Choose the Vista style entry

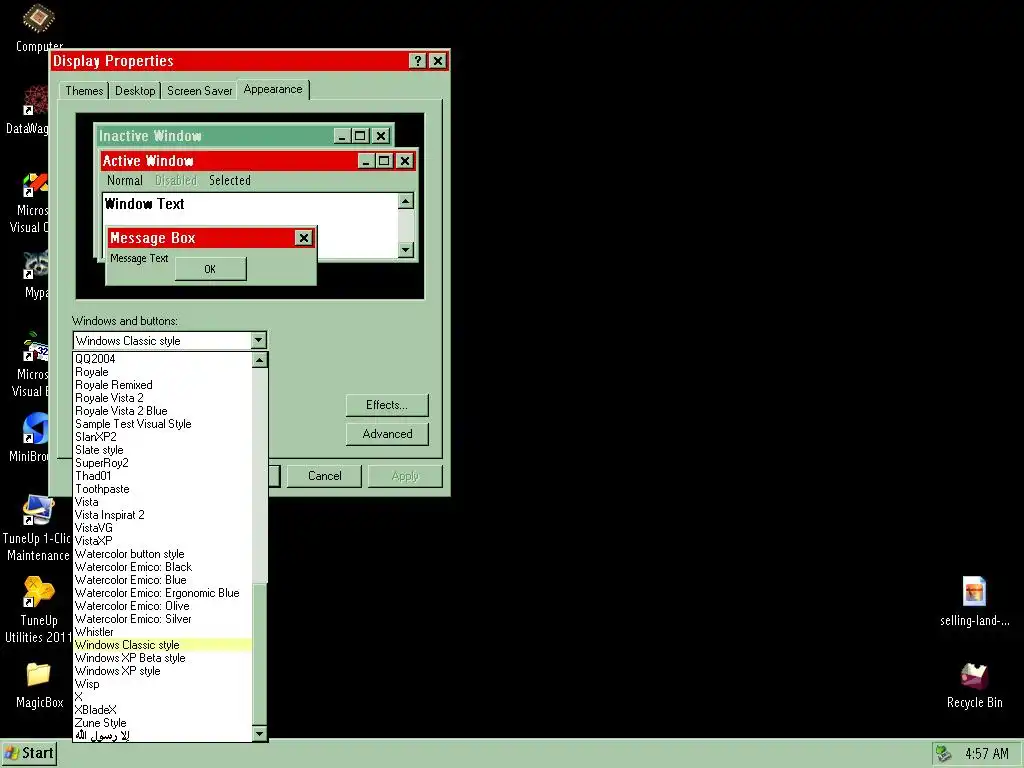tap(163, 502)
